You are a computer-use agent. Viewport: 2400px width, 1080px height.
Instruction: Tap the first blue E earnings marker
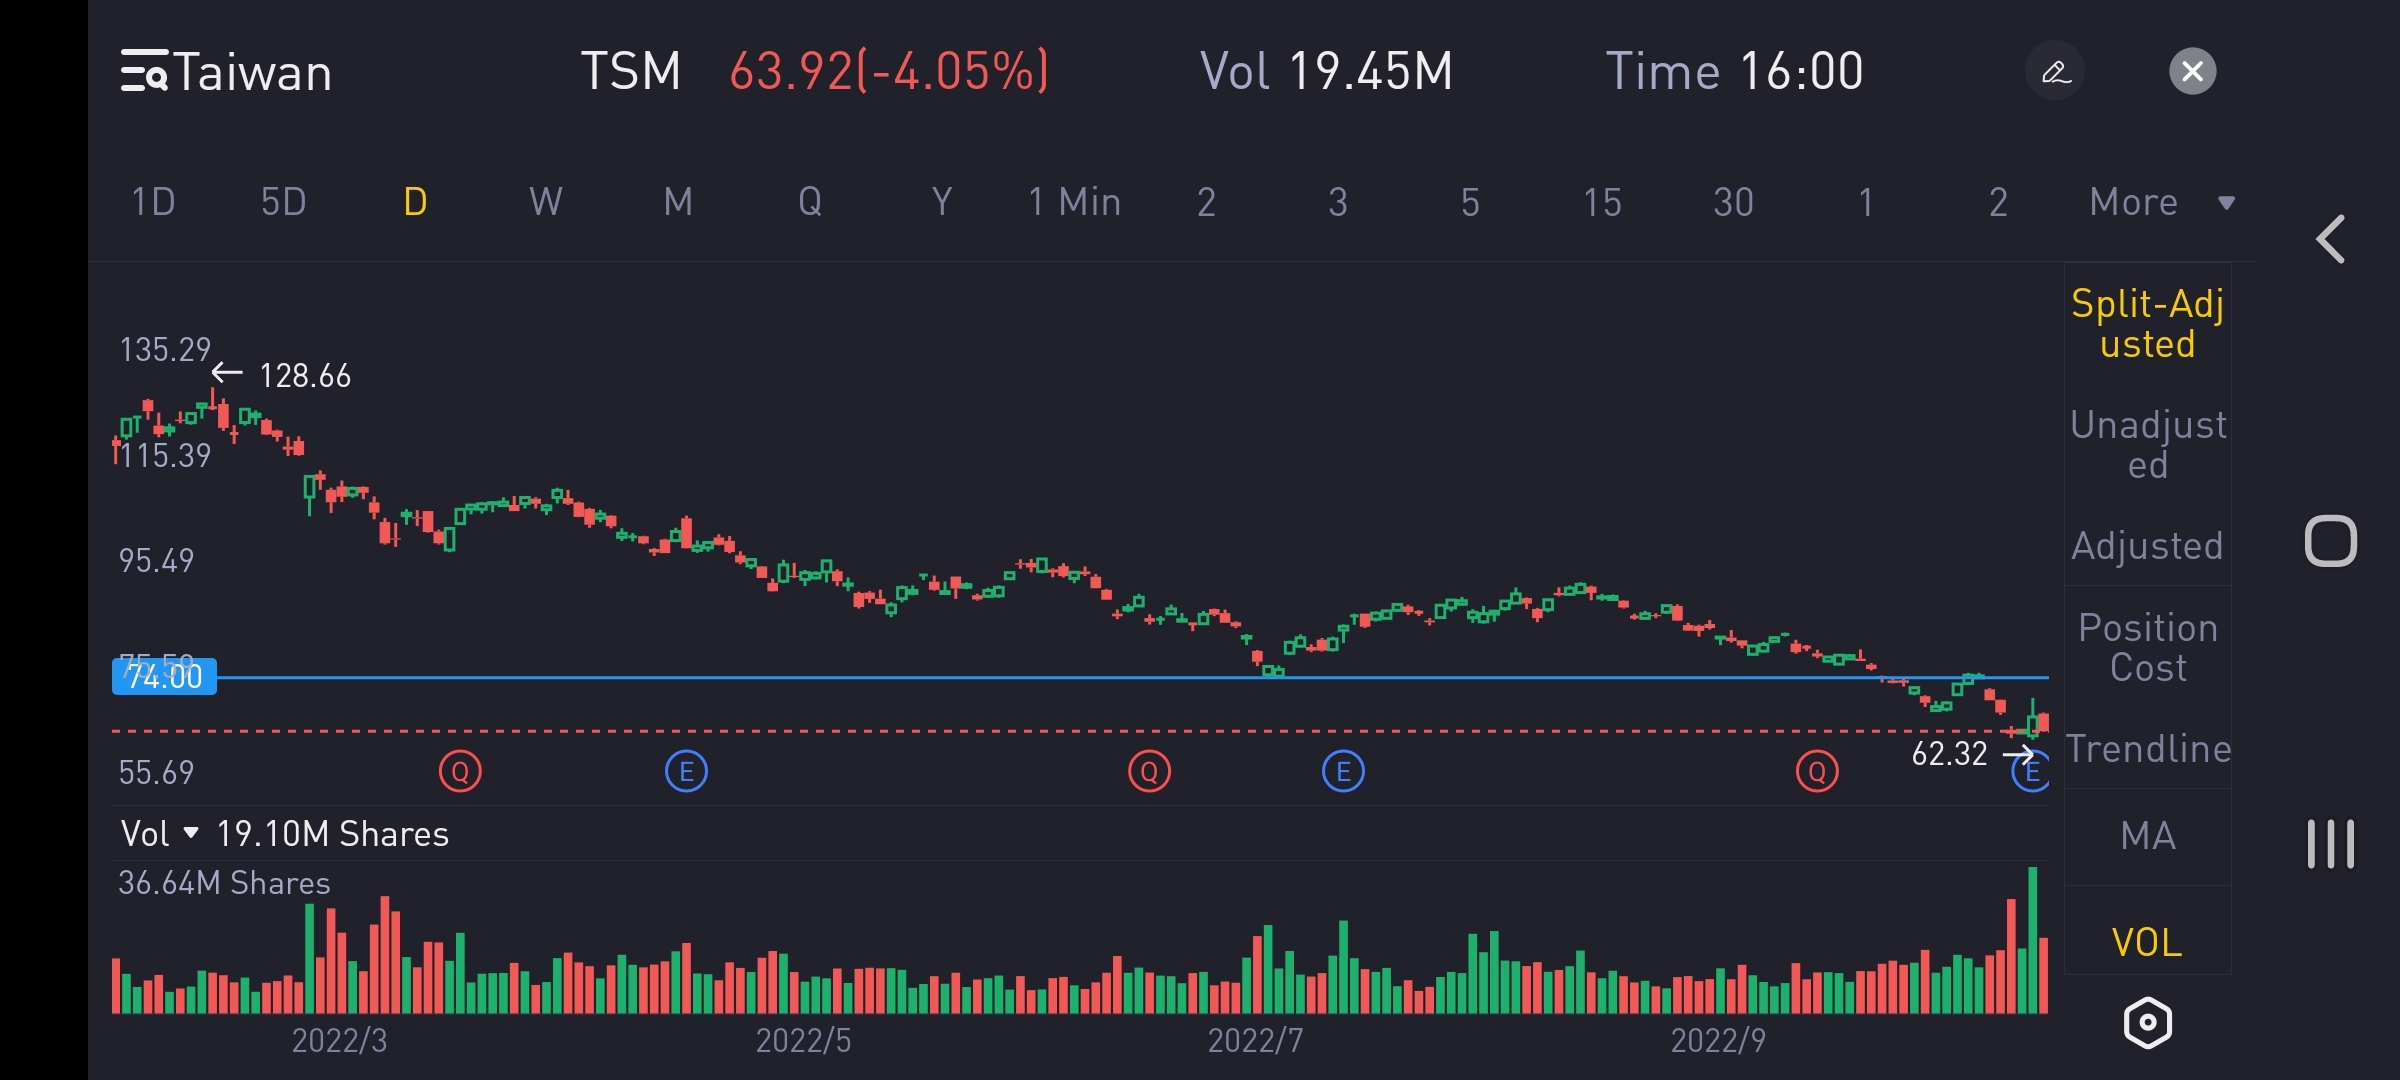pyautogui.click(x=686, y=771)
